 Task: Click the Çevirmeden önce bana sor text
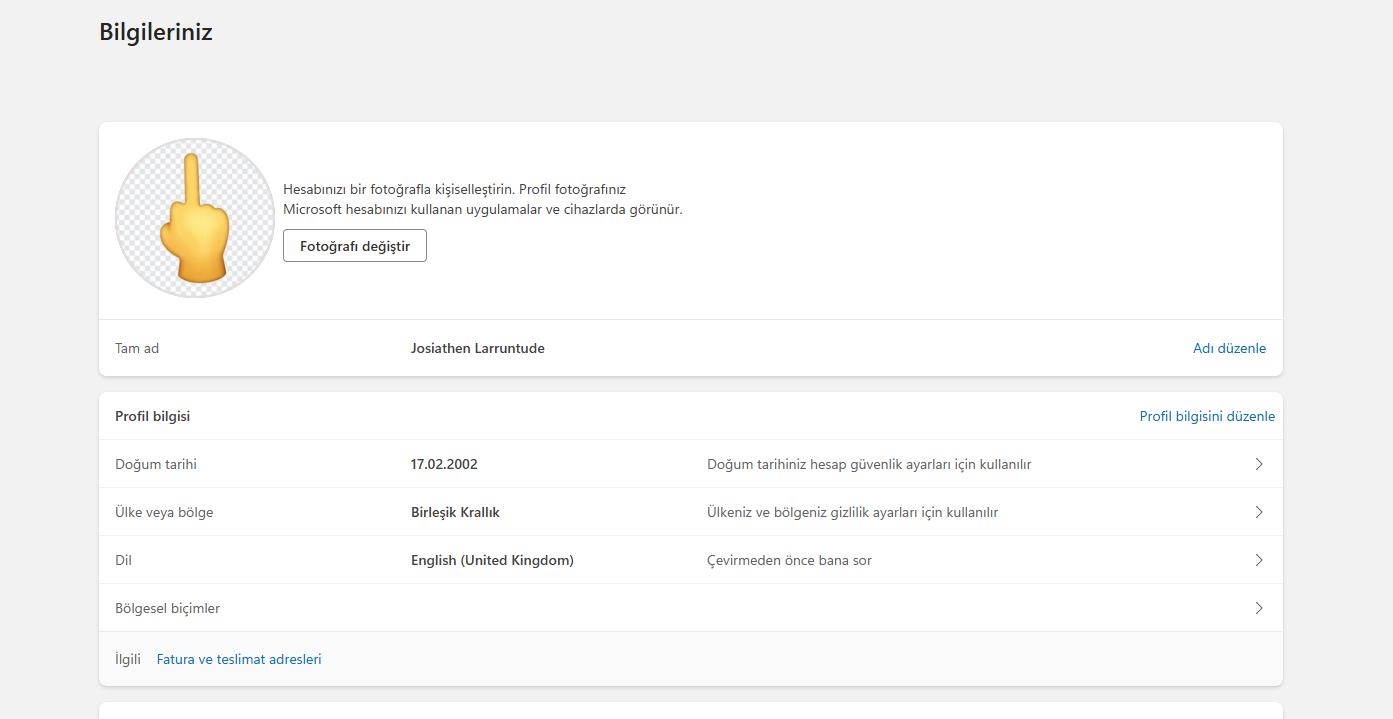coord(789,560)
